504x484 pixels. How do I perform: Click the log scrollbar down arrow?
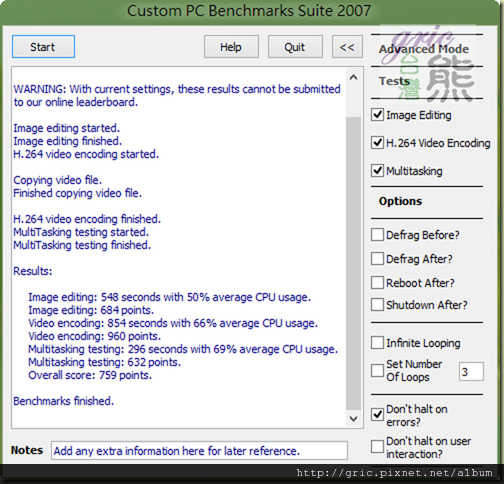coord(354,419)
